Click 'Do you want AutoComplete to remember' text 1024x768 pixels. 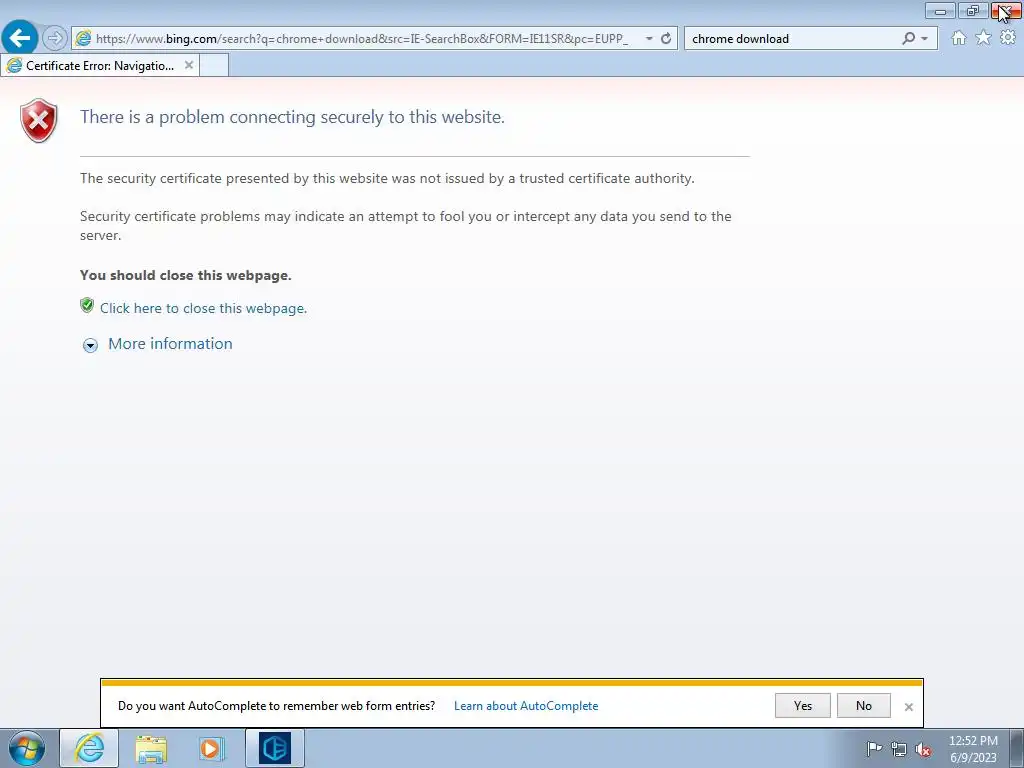276,706
